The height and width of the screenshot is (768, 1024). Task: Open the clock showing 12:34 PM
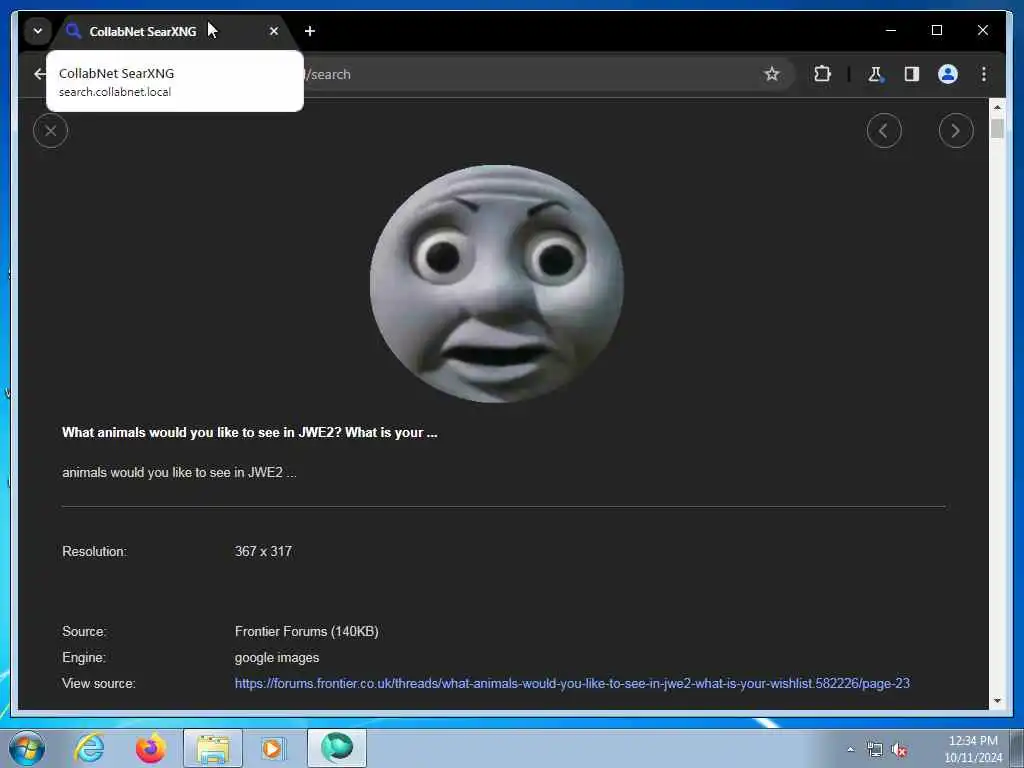(973, 748)
